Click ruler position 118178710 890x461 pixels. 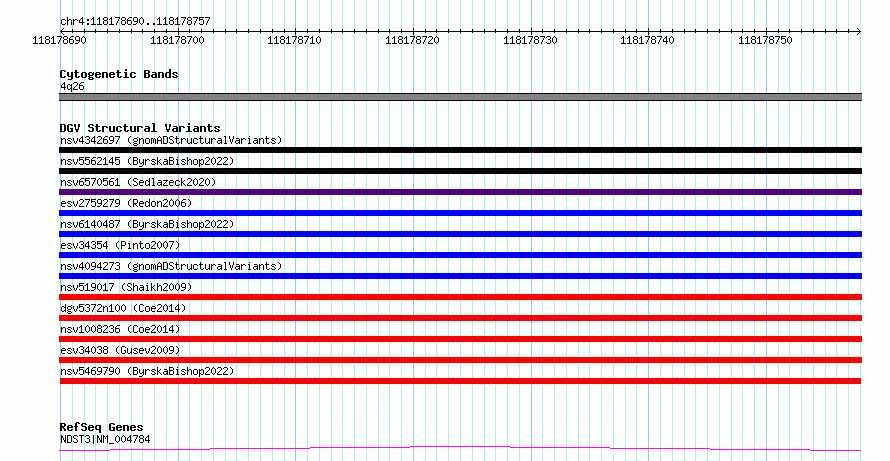pos(294,40)
